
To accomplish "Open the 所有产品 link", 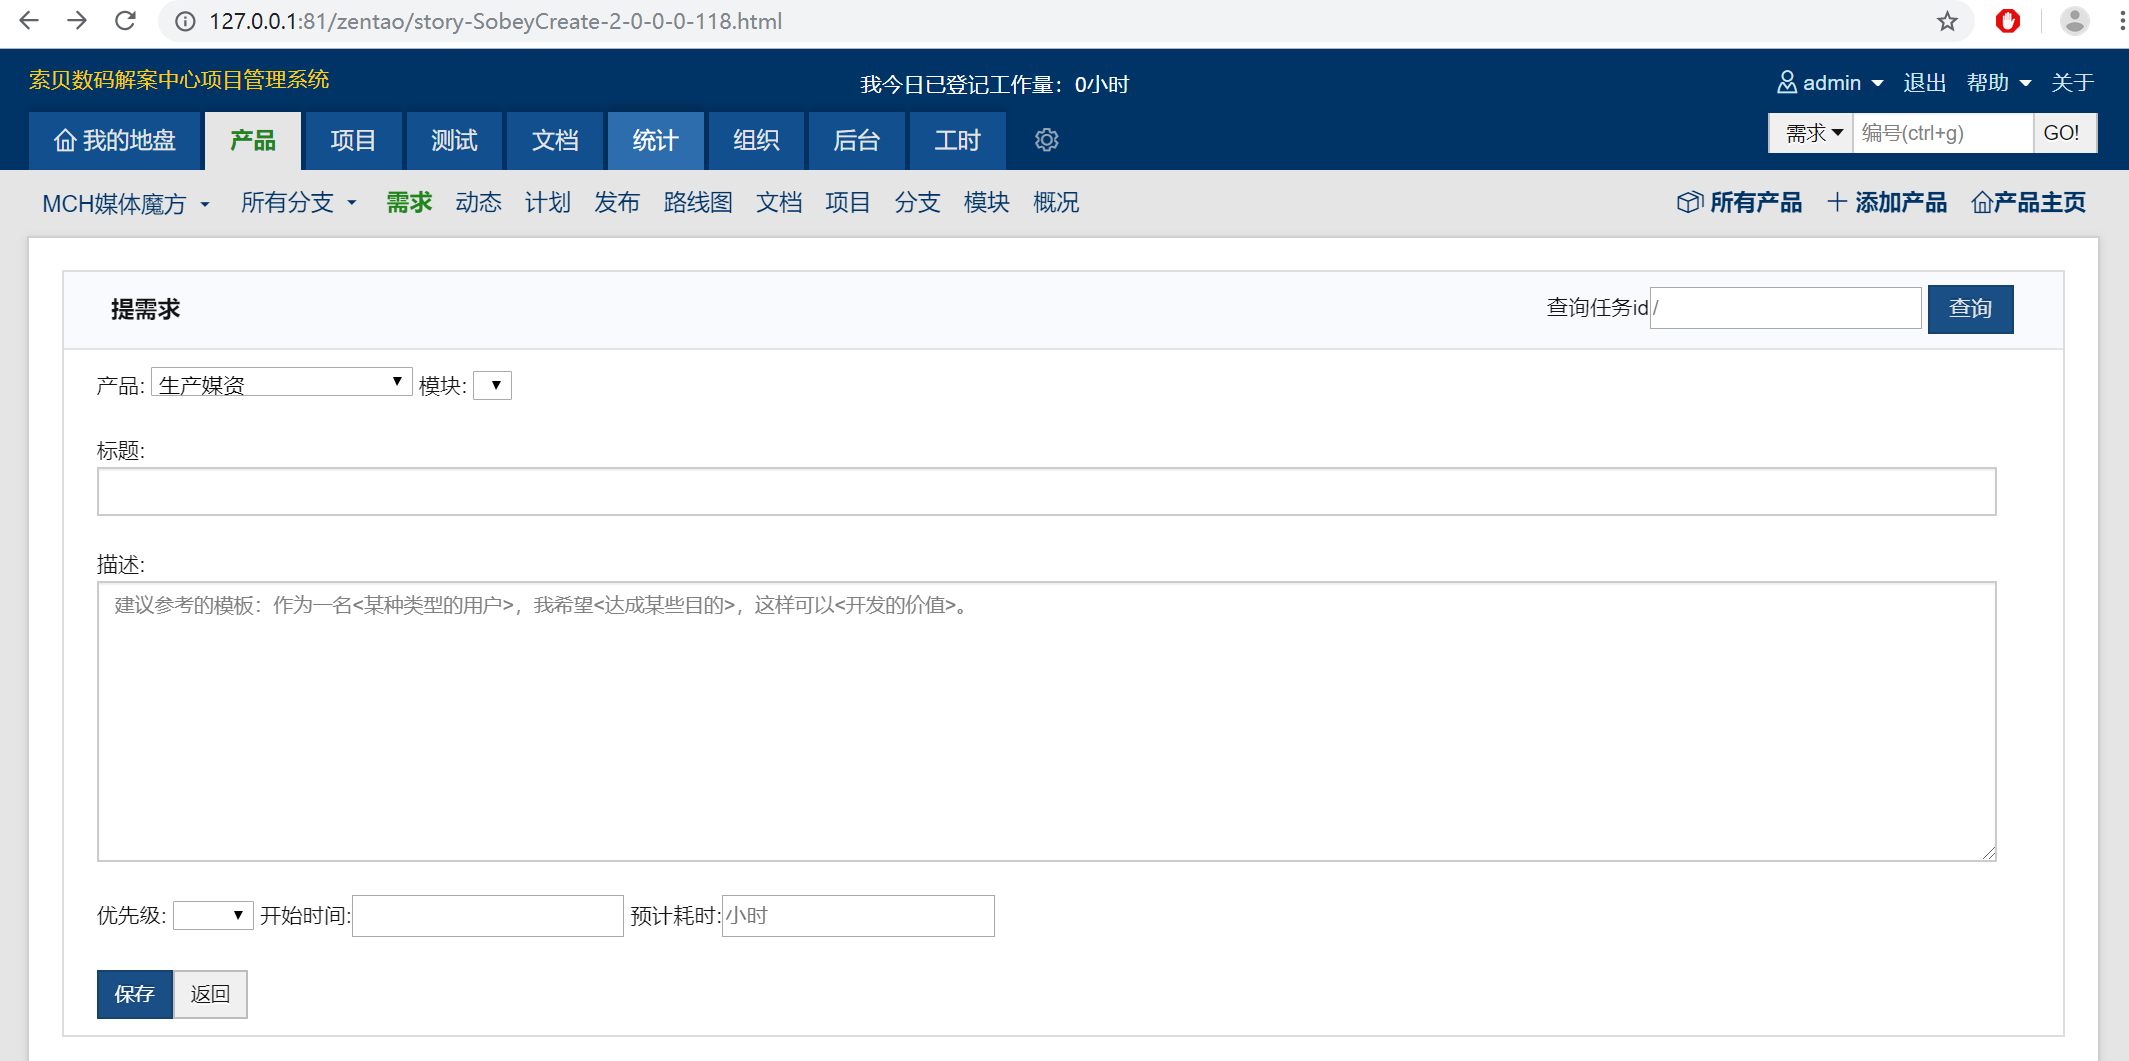I will pyautogui.click(x=1739, y=203).
